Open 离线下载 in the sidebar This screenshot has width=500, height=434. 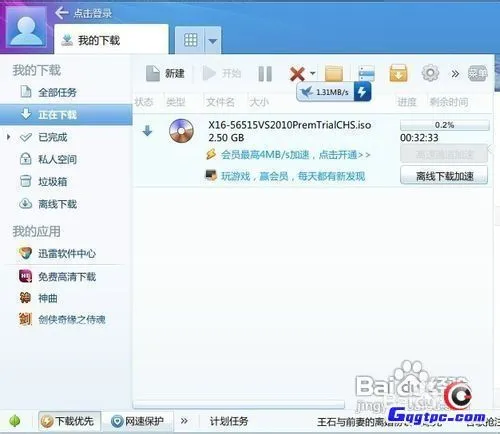pos(57,204)
